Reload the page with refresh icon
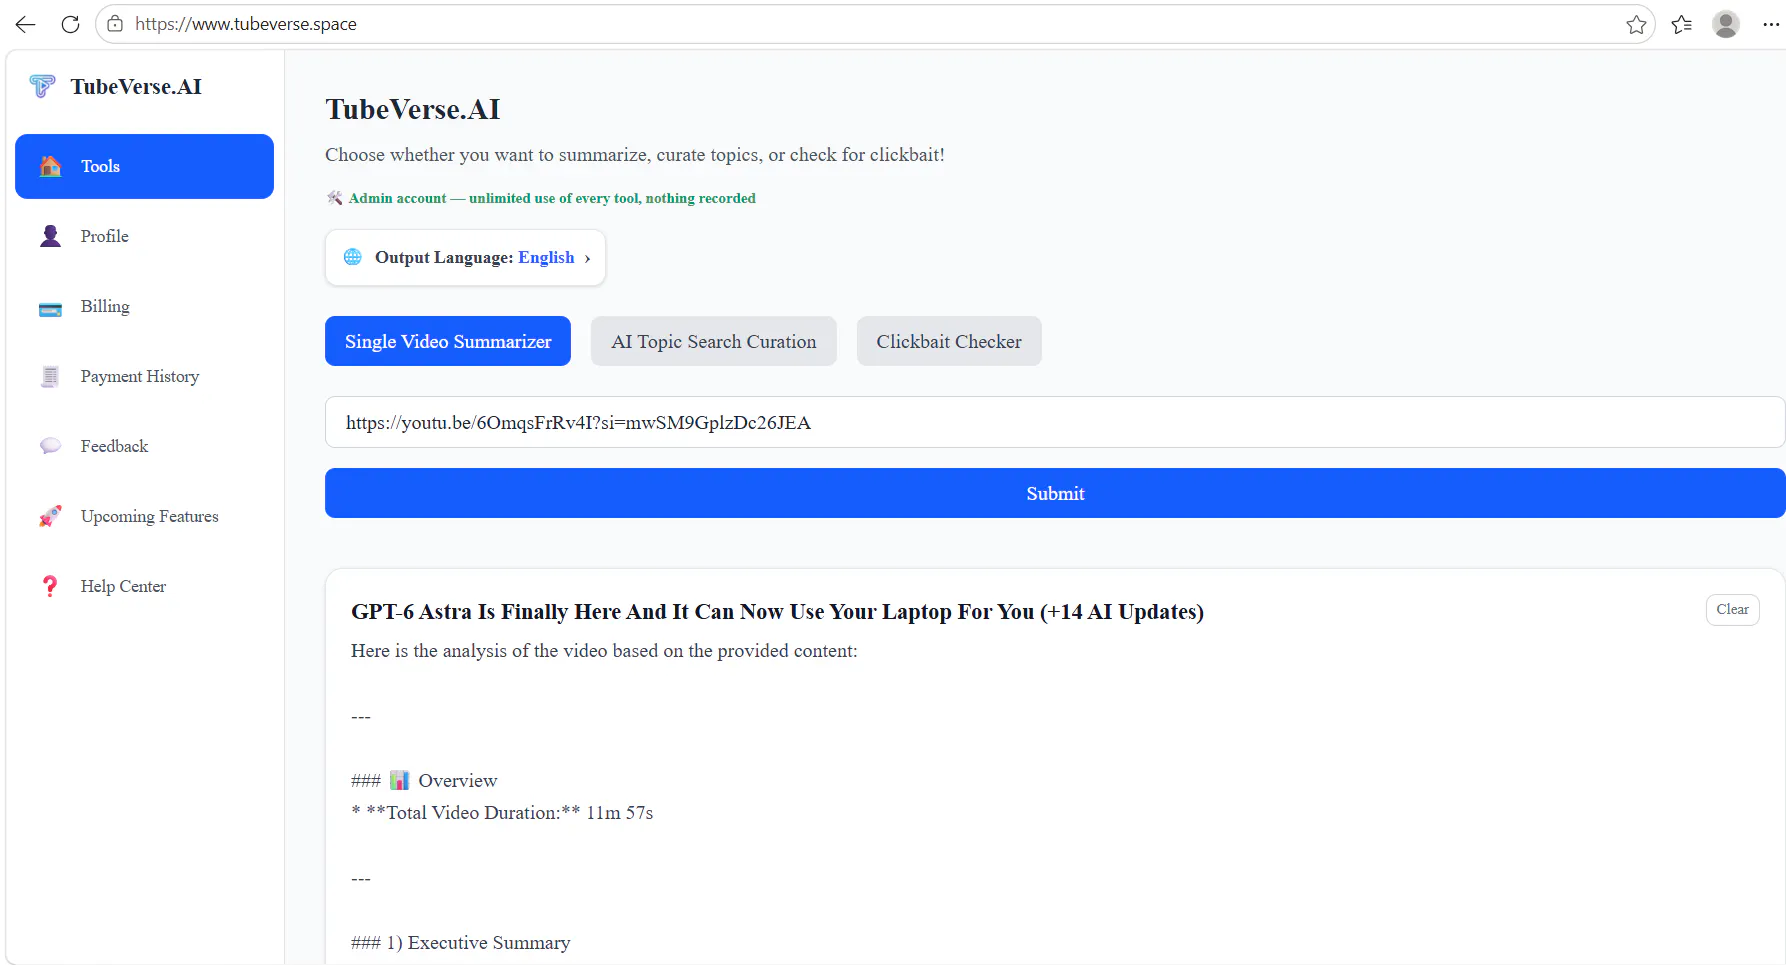The image size is (1786, 965). 70,24
